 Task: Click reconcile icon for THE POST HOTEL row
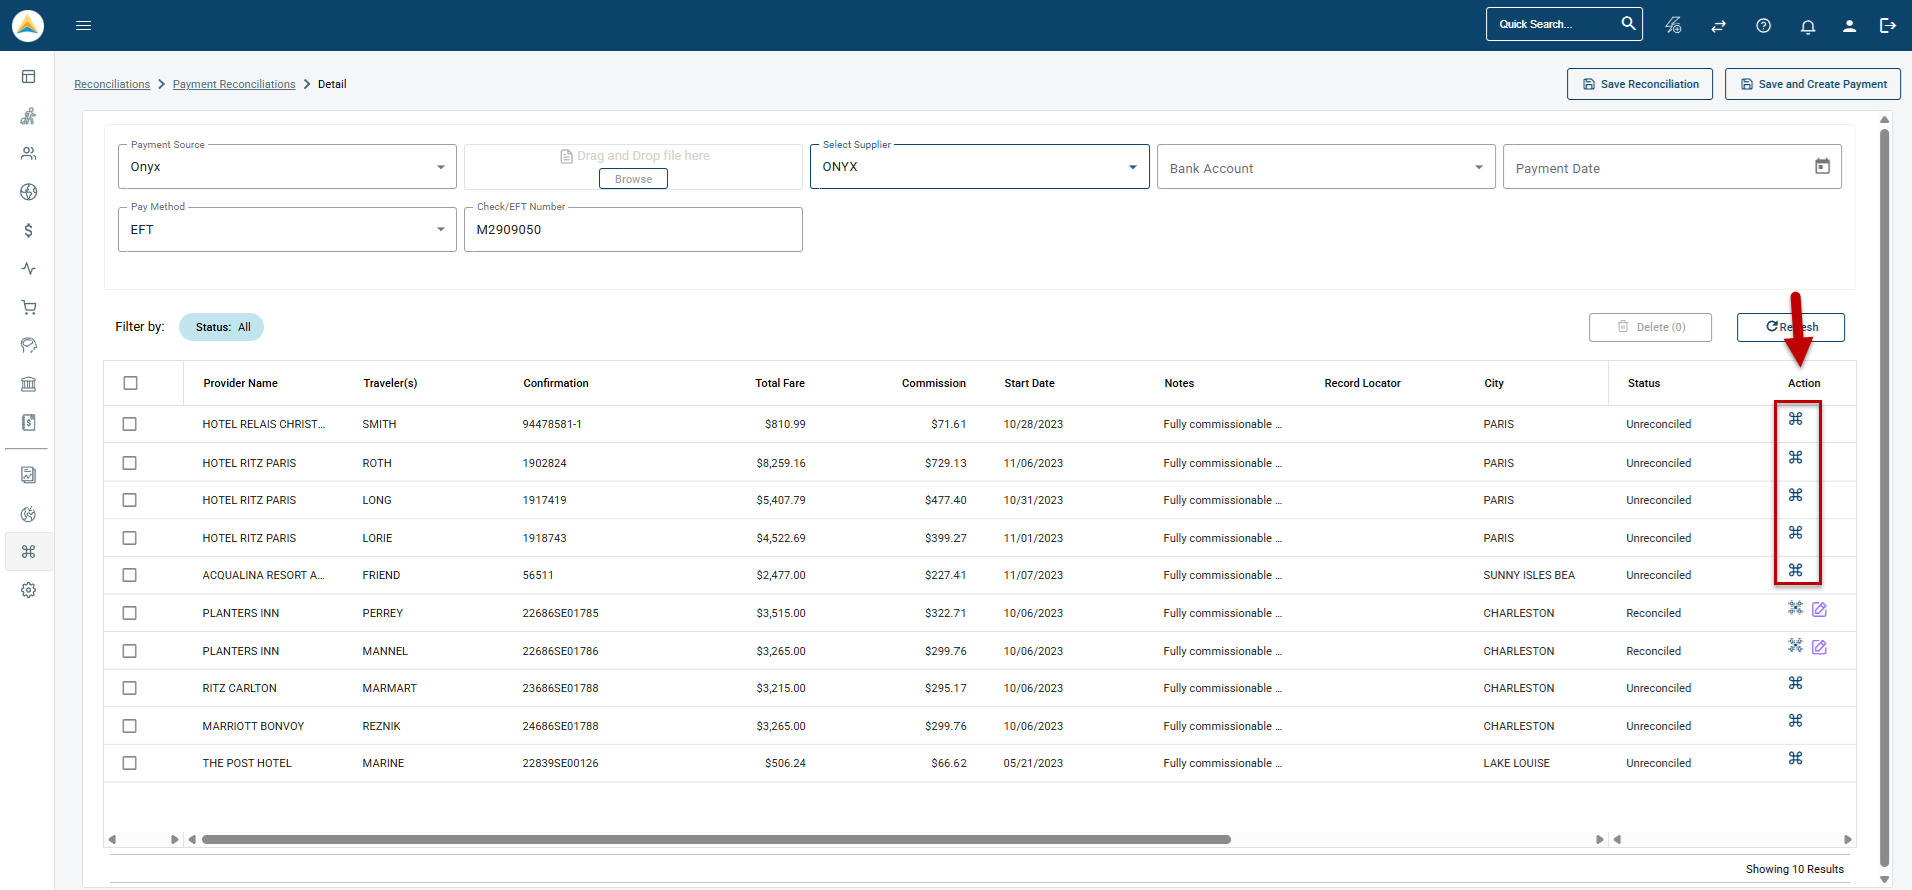tap(1795, 759)
